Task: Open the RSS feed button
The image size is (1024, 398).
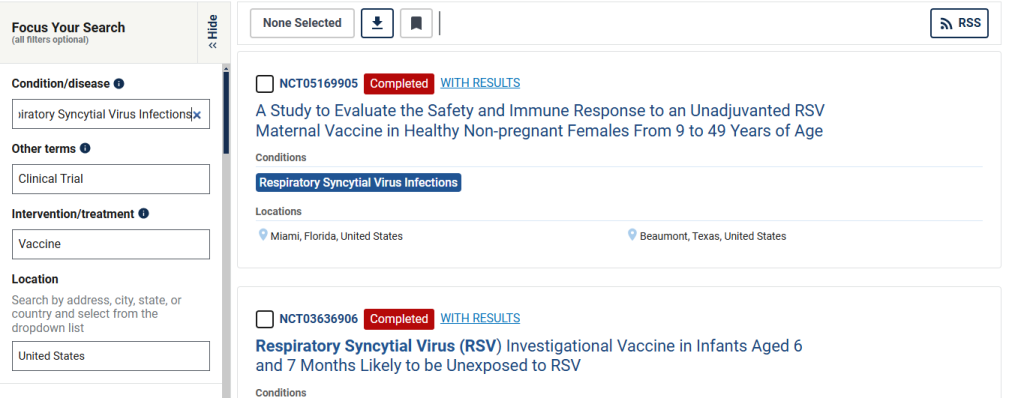Action: 959,24
